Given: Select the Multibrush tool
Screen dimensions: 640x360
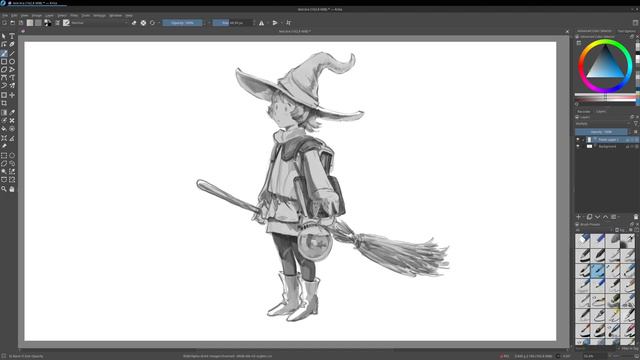Looking at the screenshot, I should point(12,86).
